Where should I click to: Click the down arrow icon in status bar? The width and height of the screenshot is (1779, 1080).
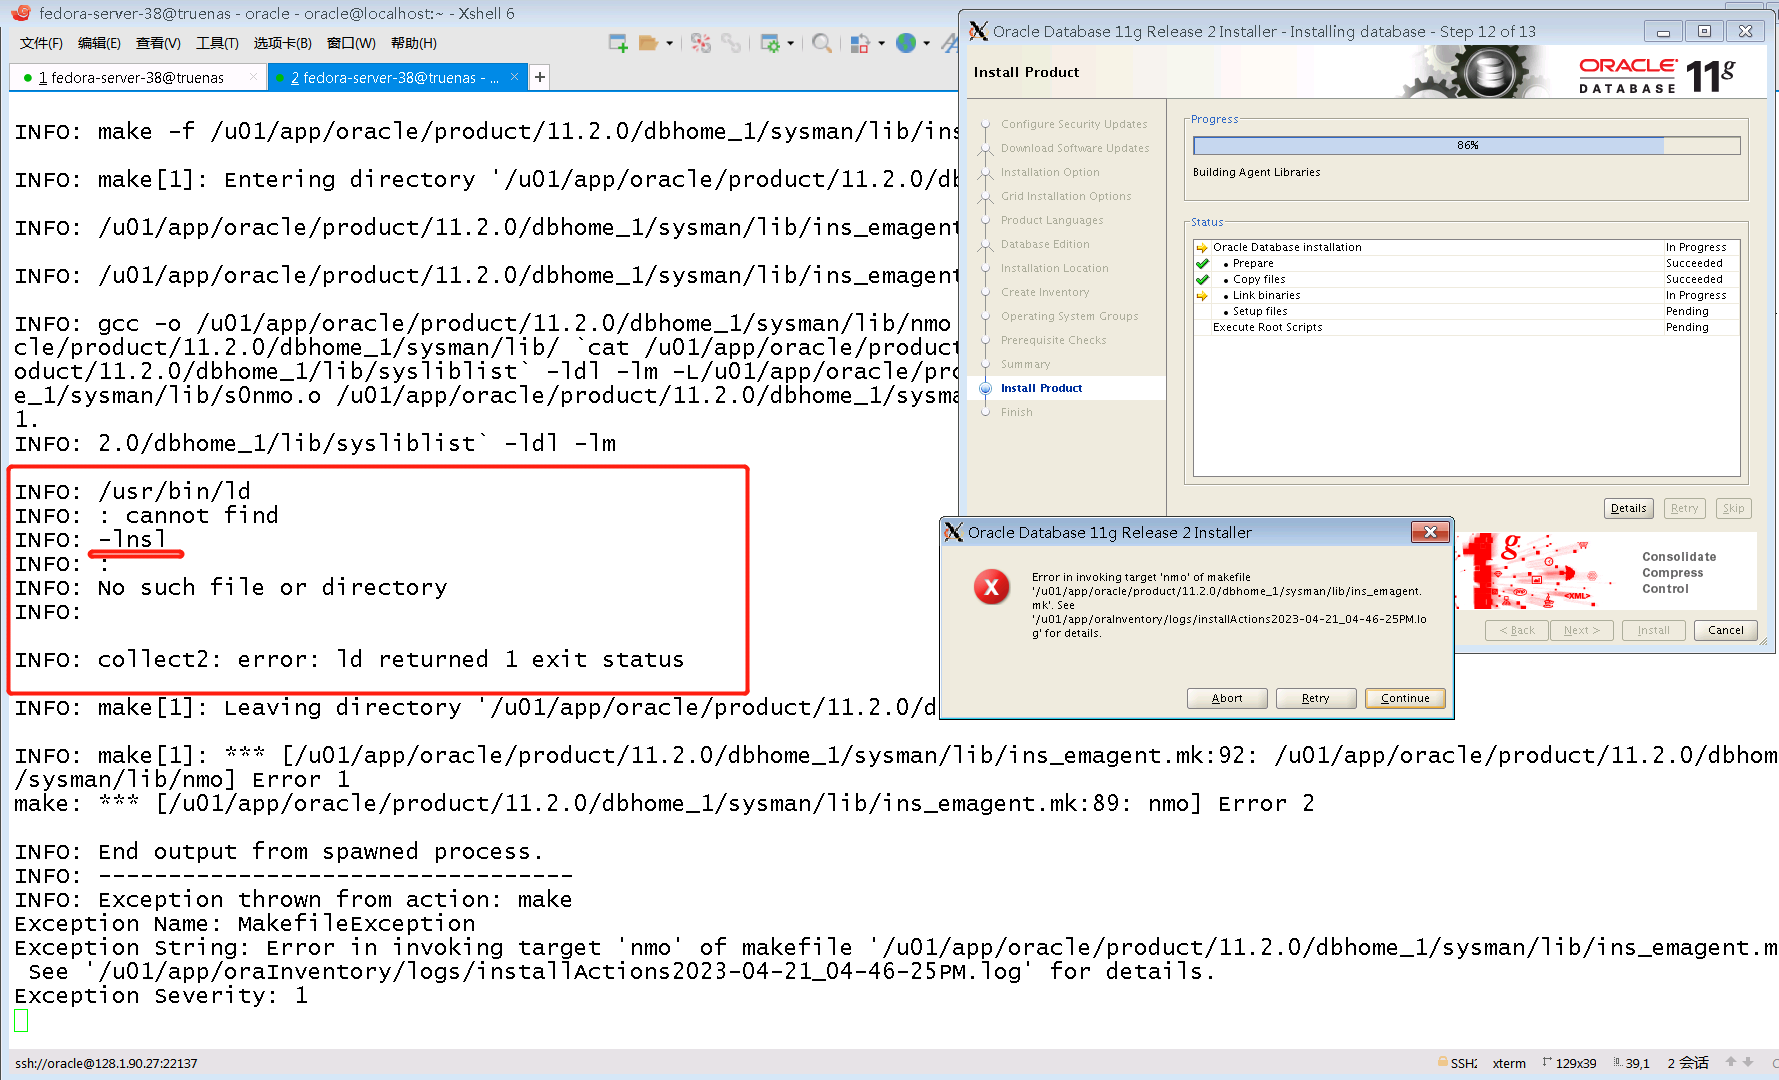point(1748,1062)
